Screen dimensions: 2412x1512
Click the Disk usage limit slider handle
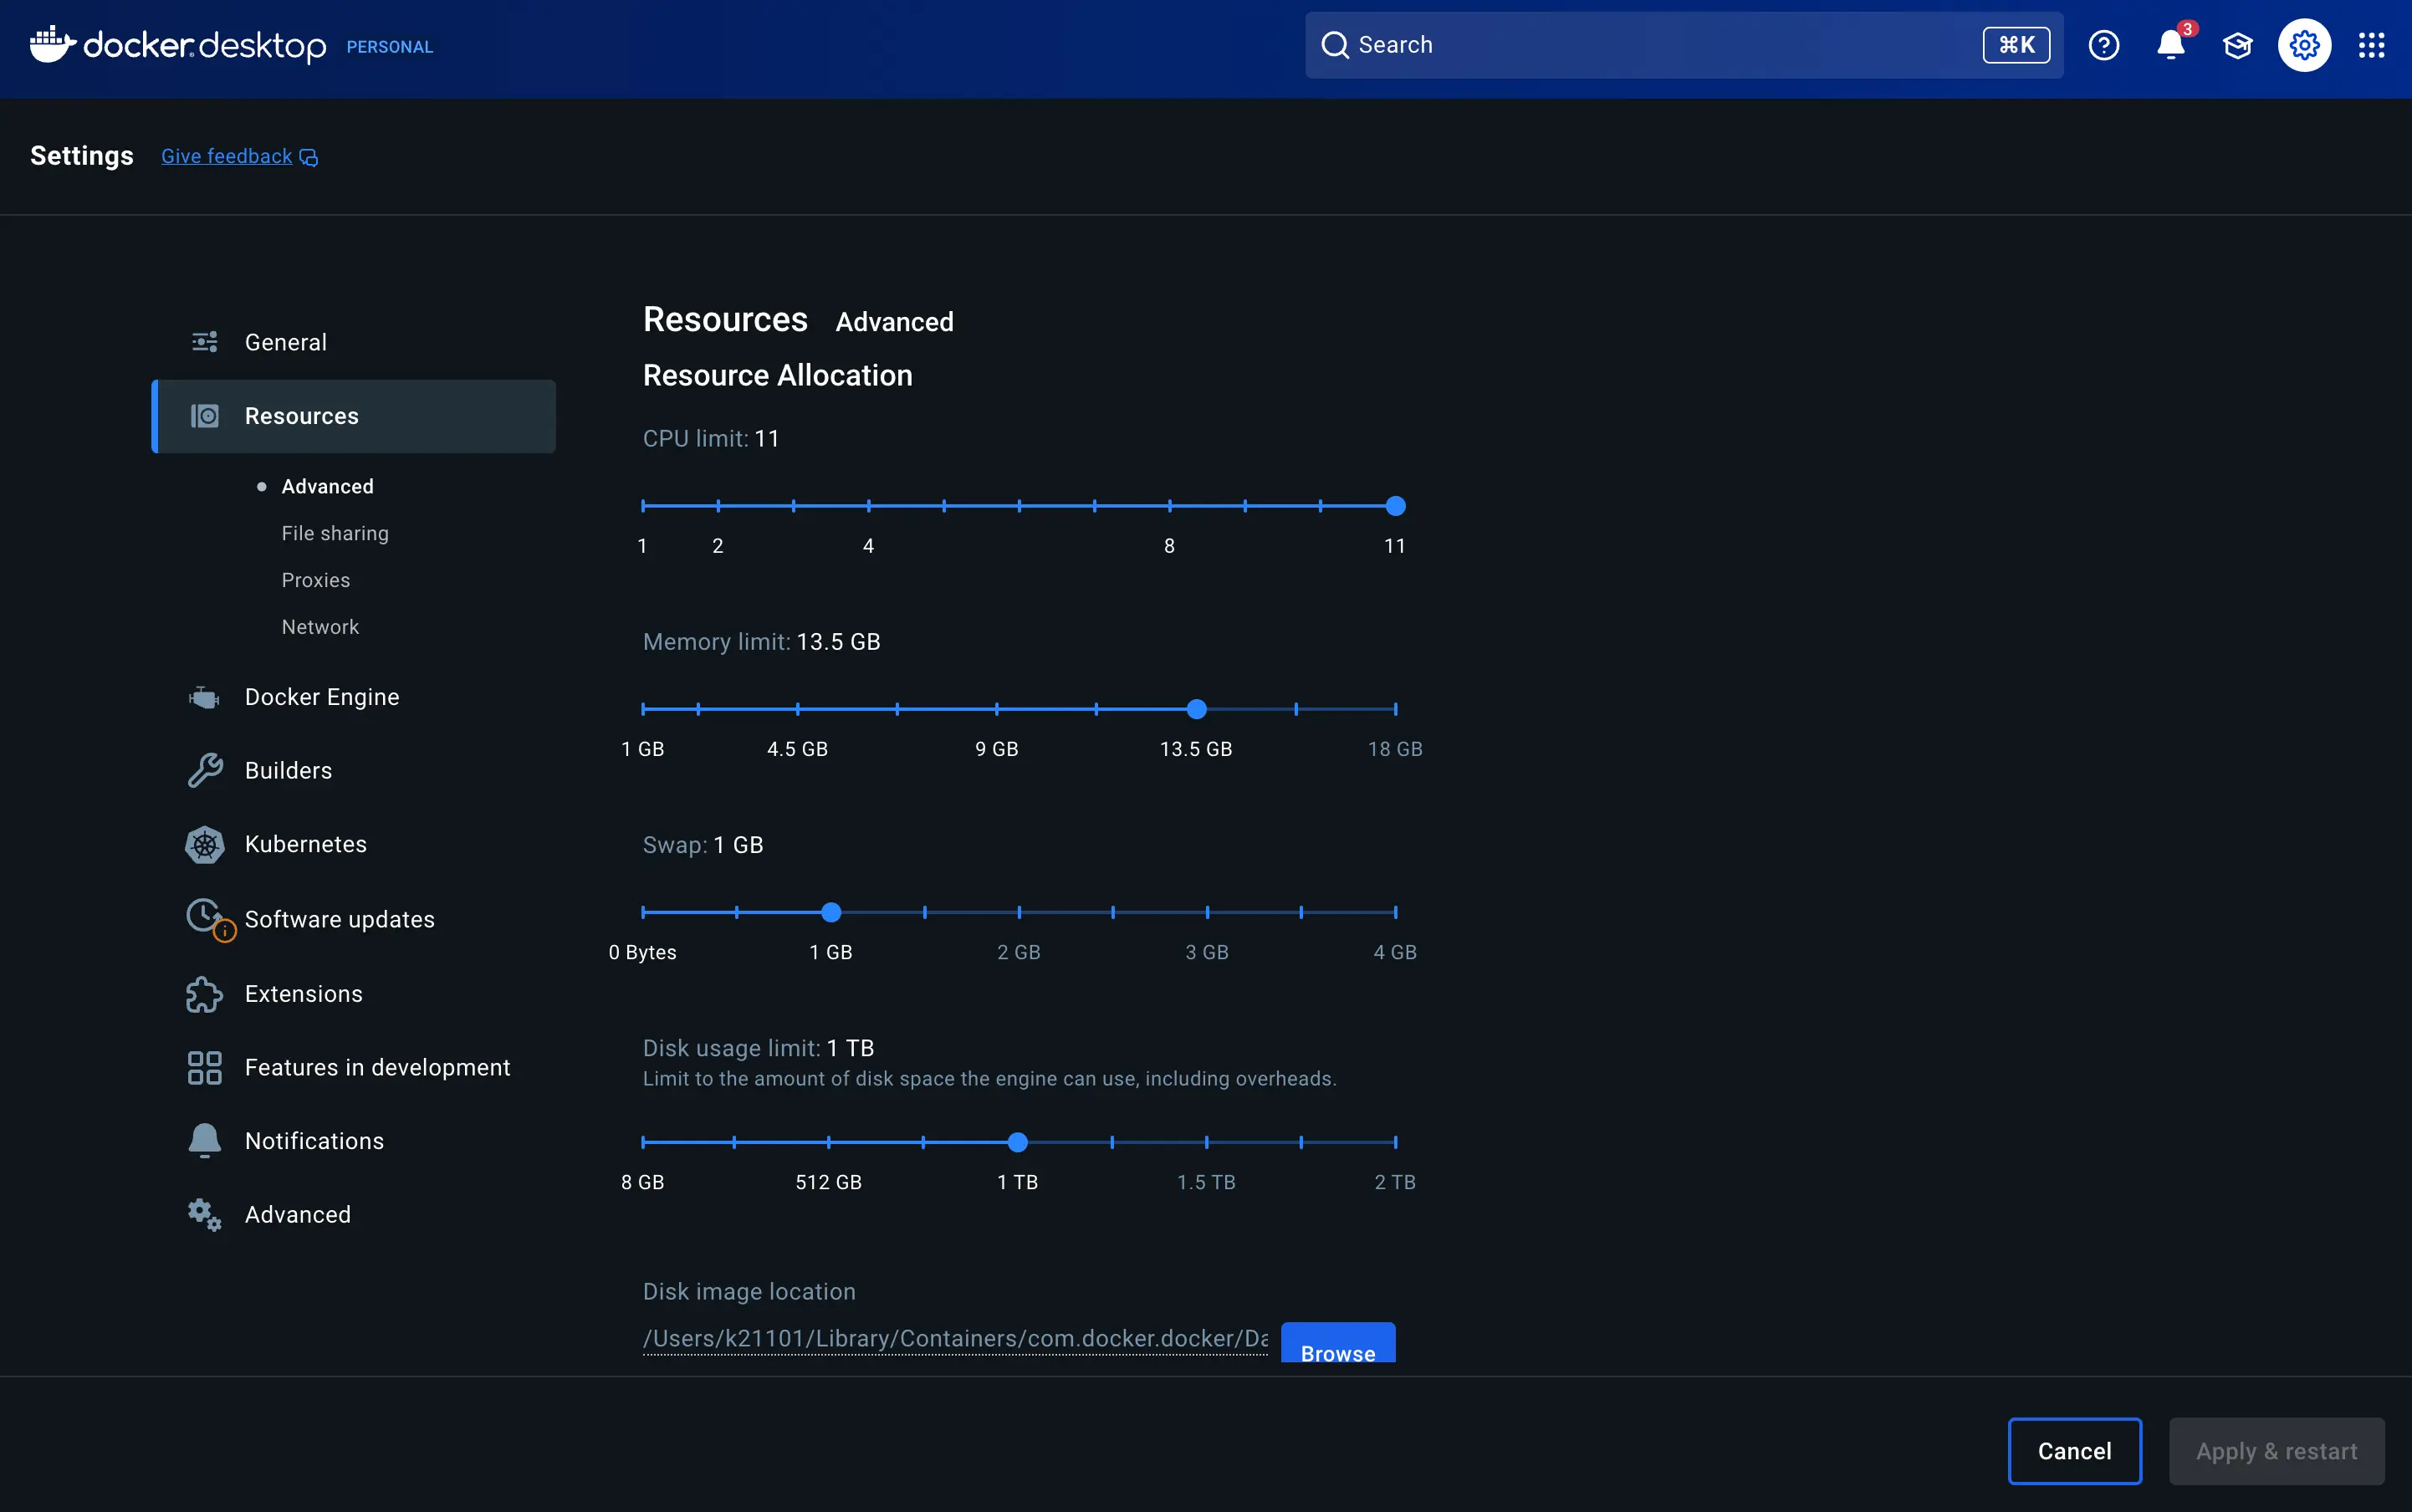(x=1018, y=1142)
